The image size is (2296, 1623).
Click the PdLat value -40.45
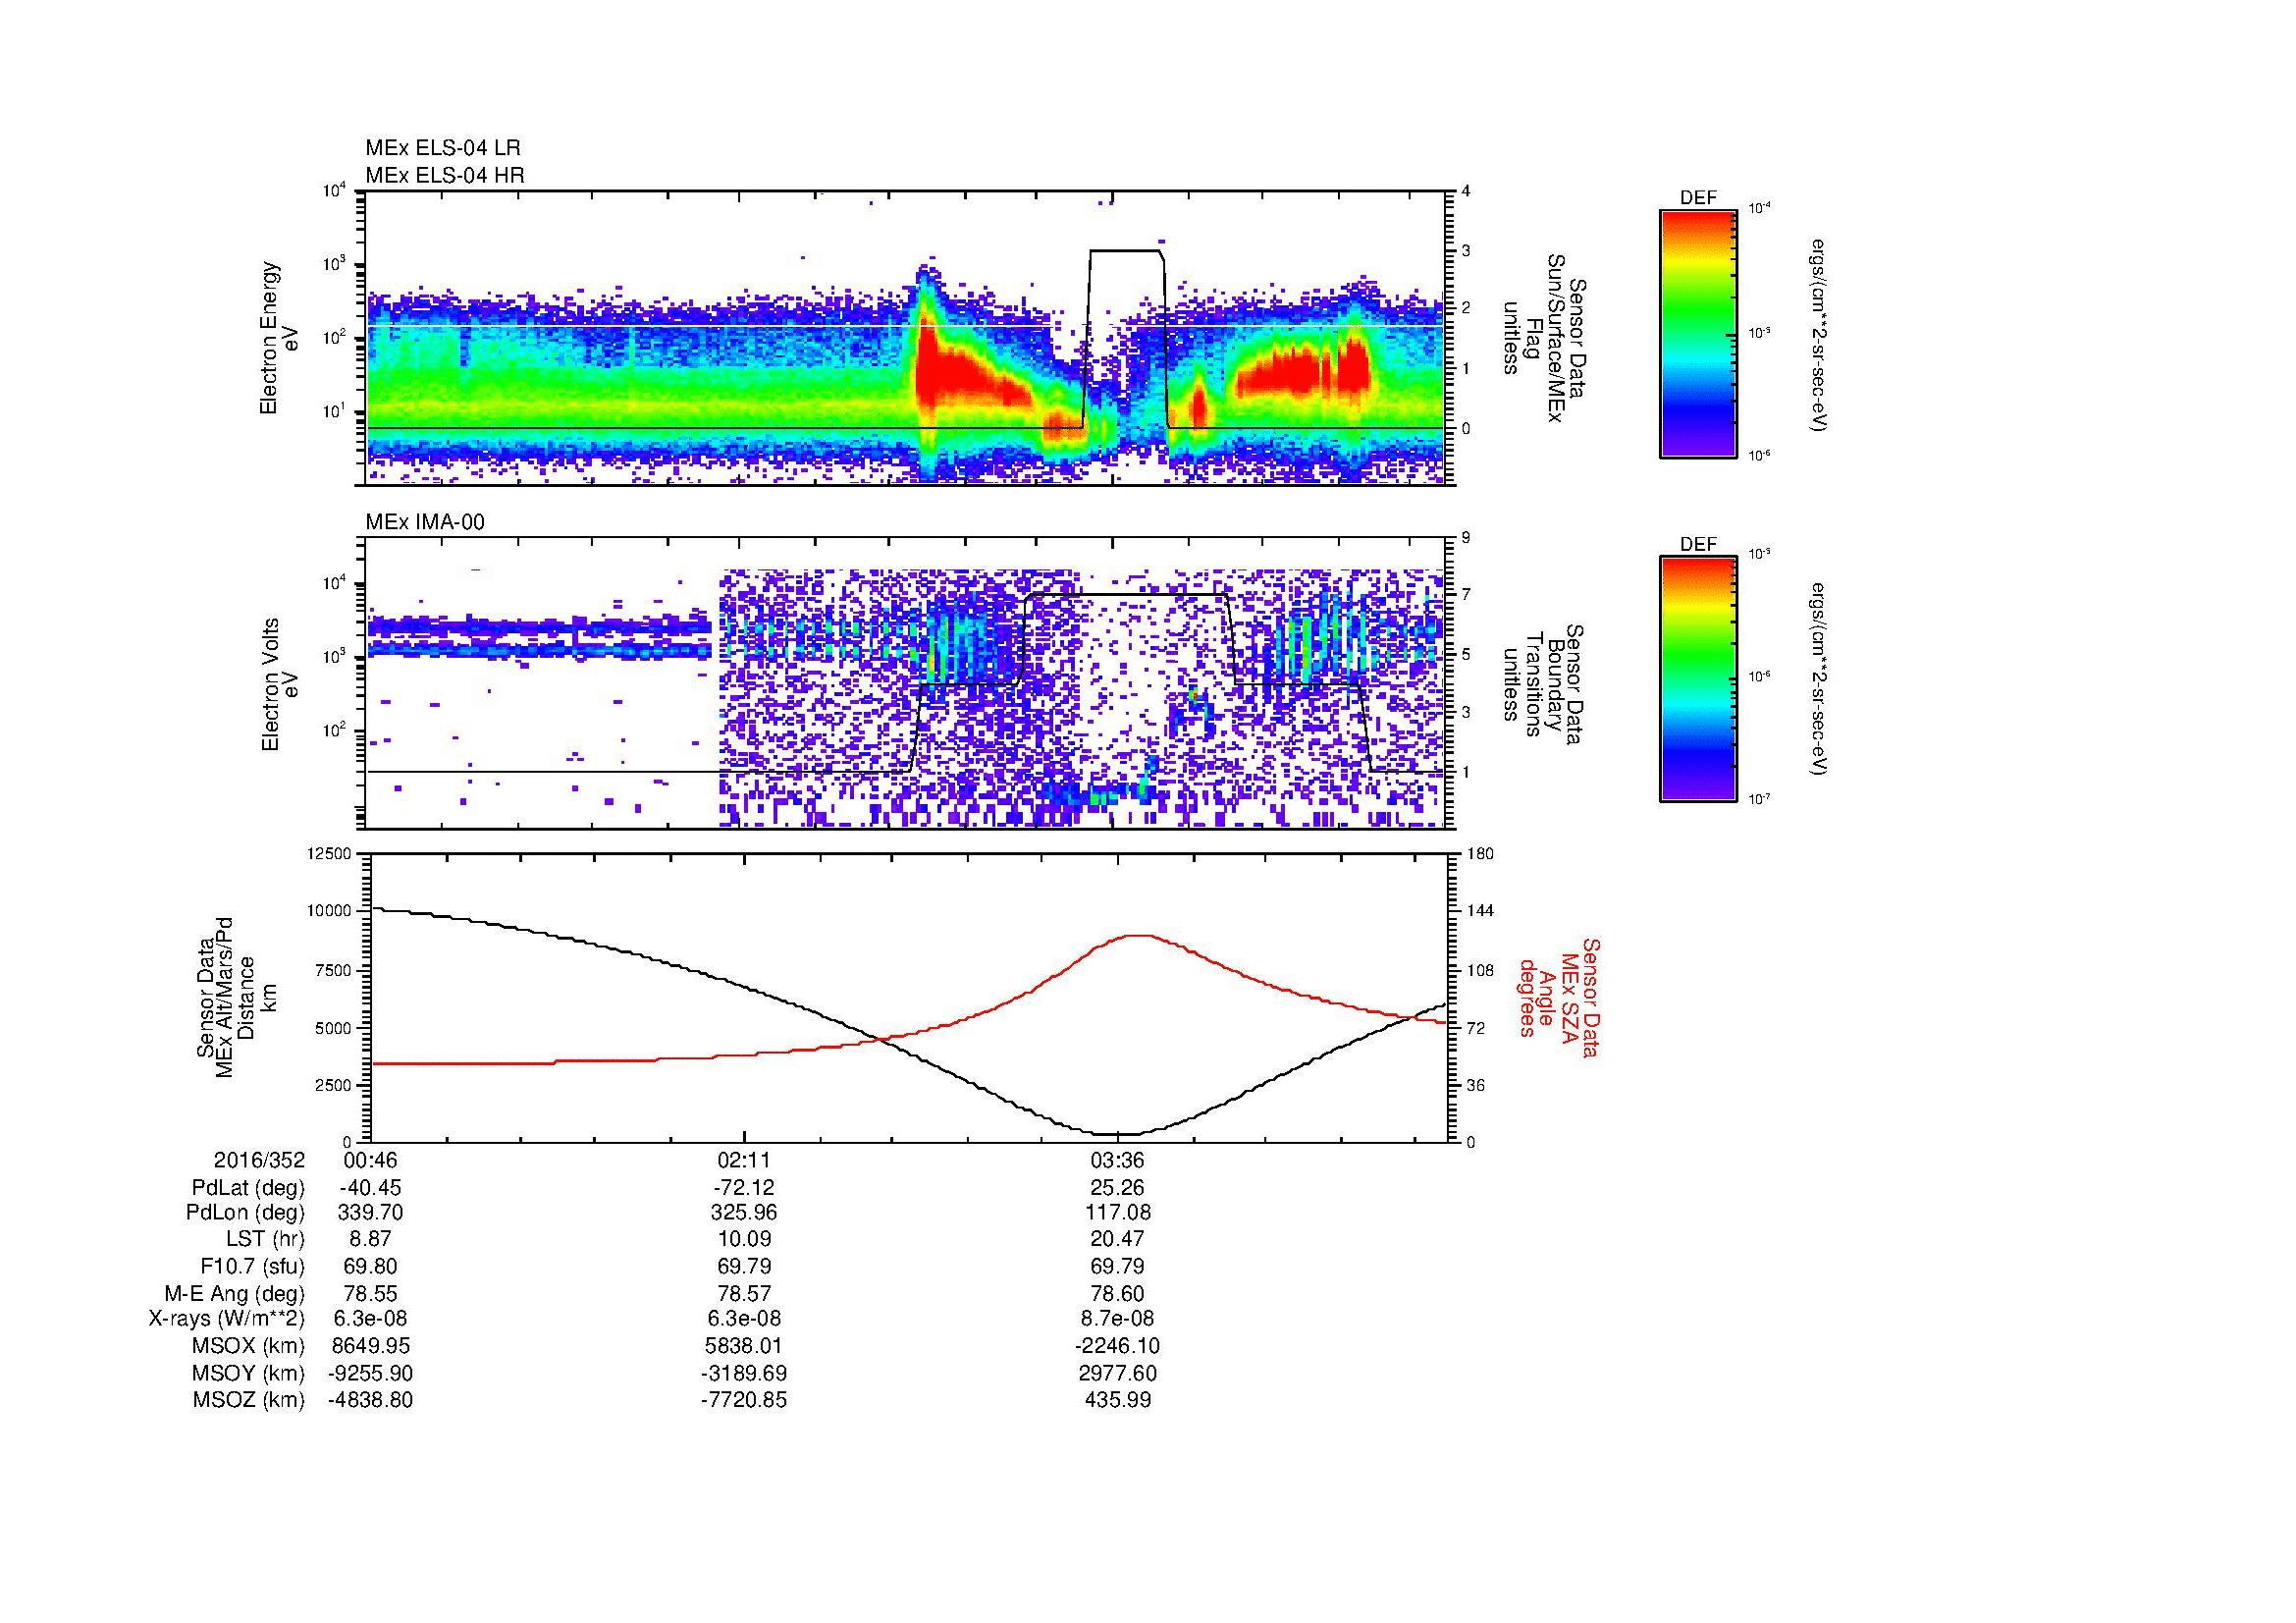(x=370, y=1188)
